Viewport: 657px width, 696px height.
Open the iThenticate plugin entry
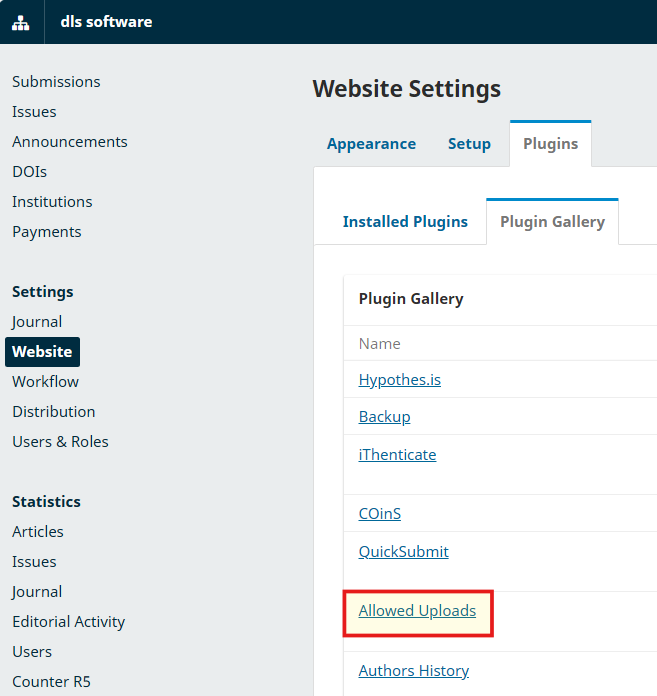pos(398,455)
